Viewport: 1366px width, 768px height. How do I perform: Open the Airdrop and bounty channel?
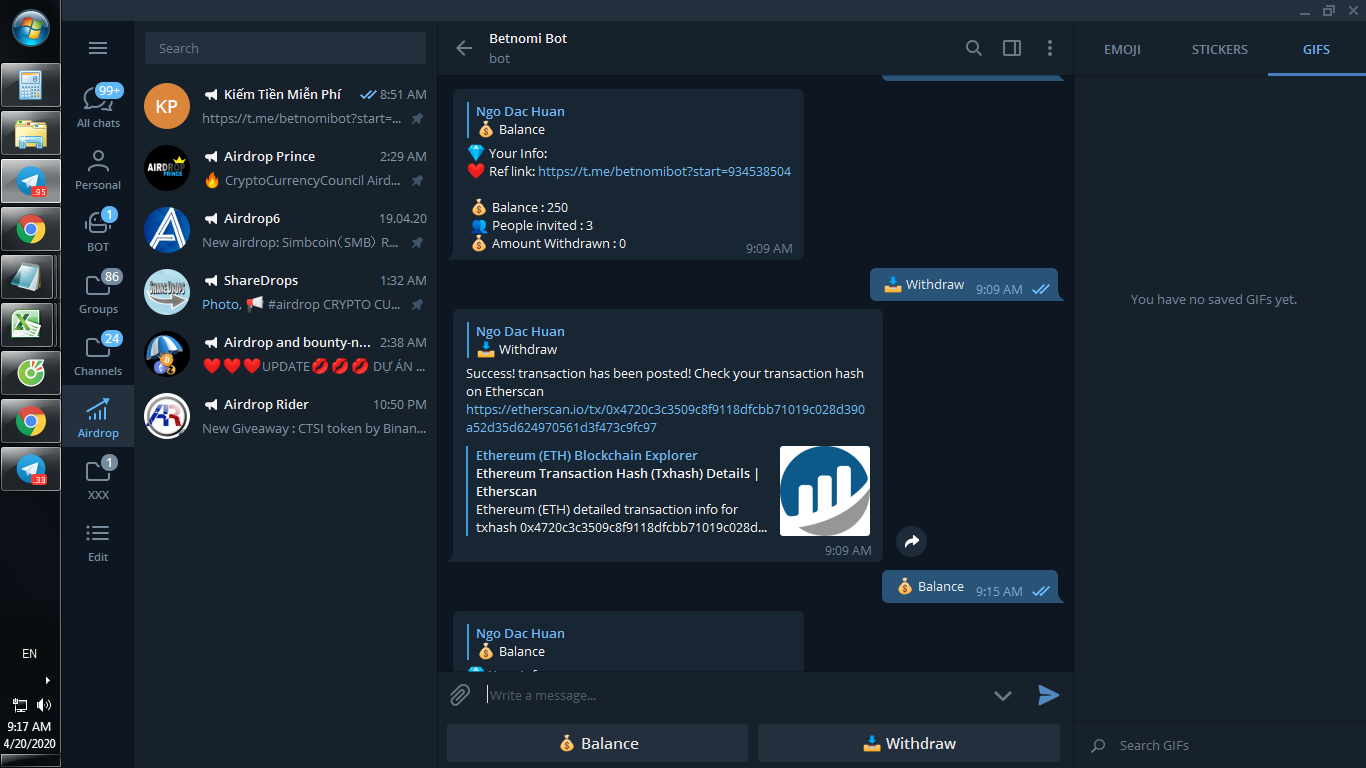click(x=285, y=355)
